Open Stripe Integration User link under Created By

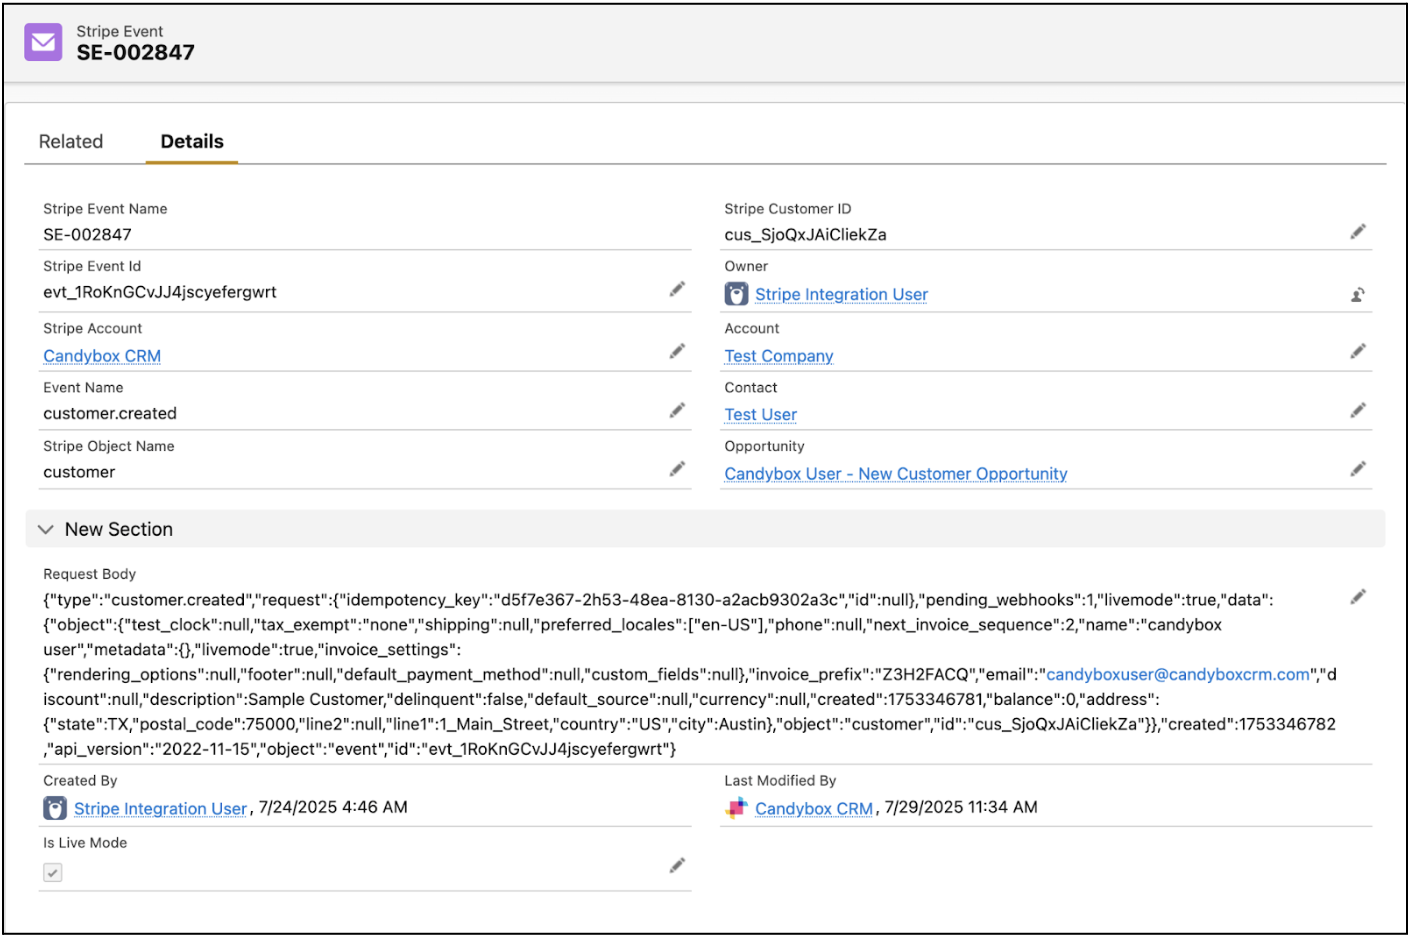pyautogui.click(x=160, y=809)
